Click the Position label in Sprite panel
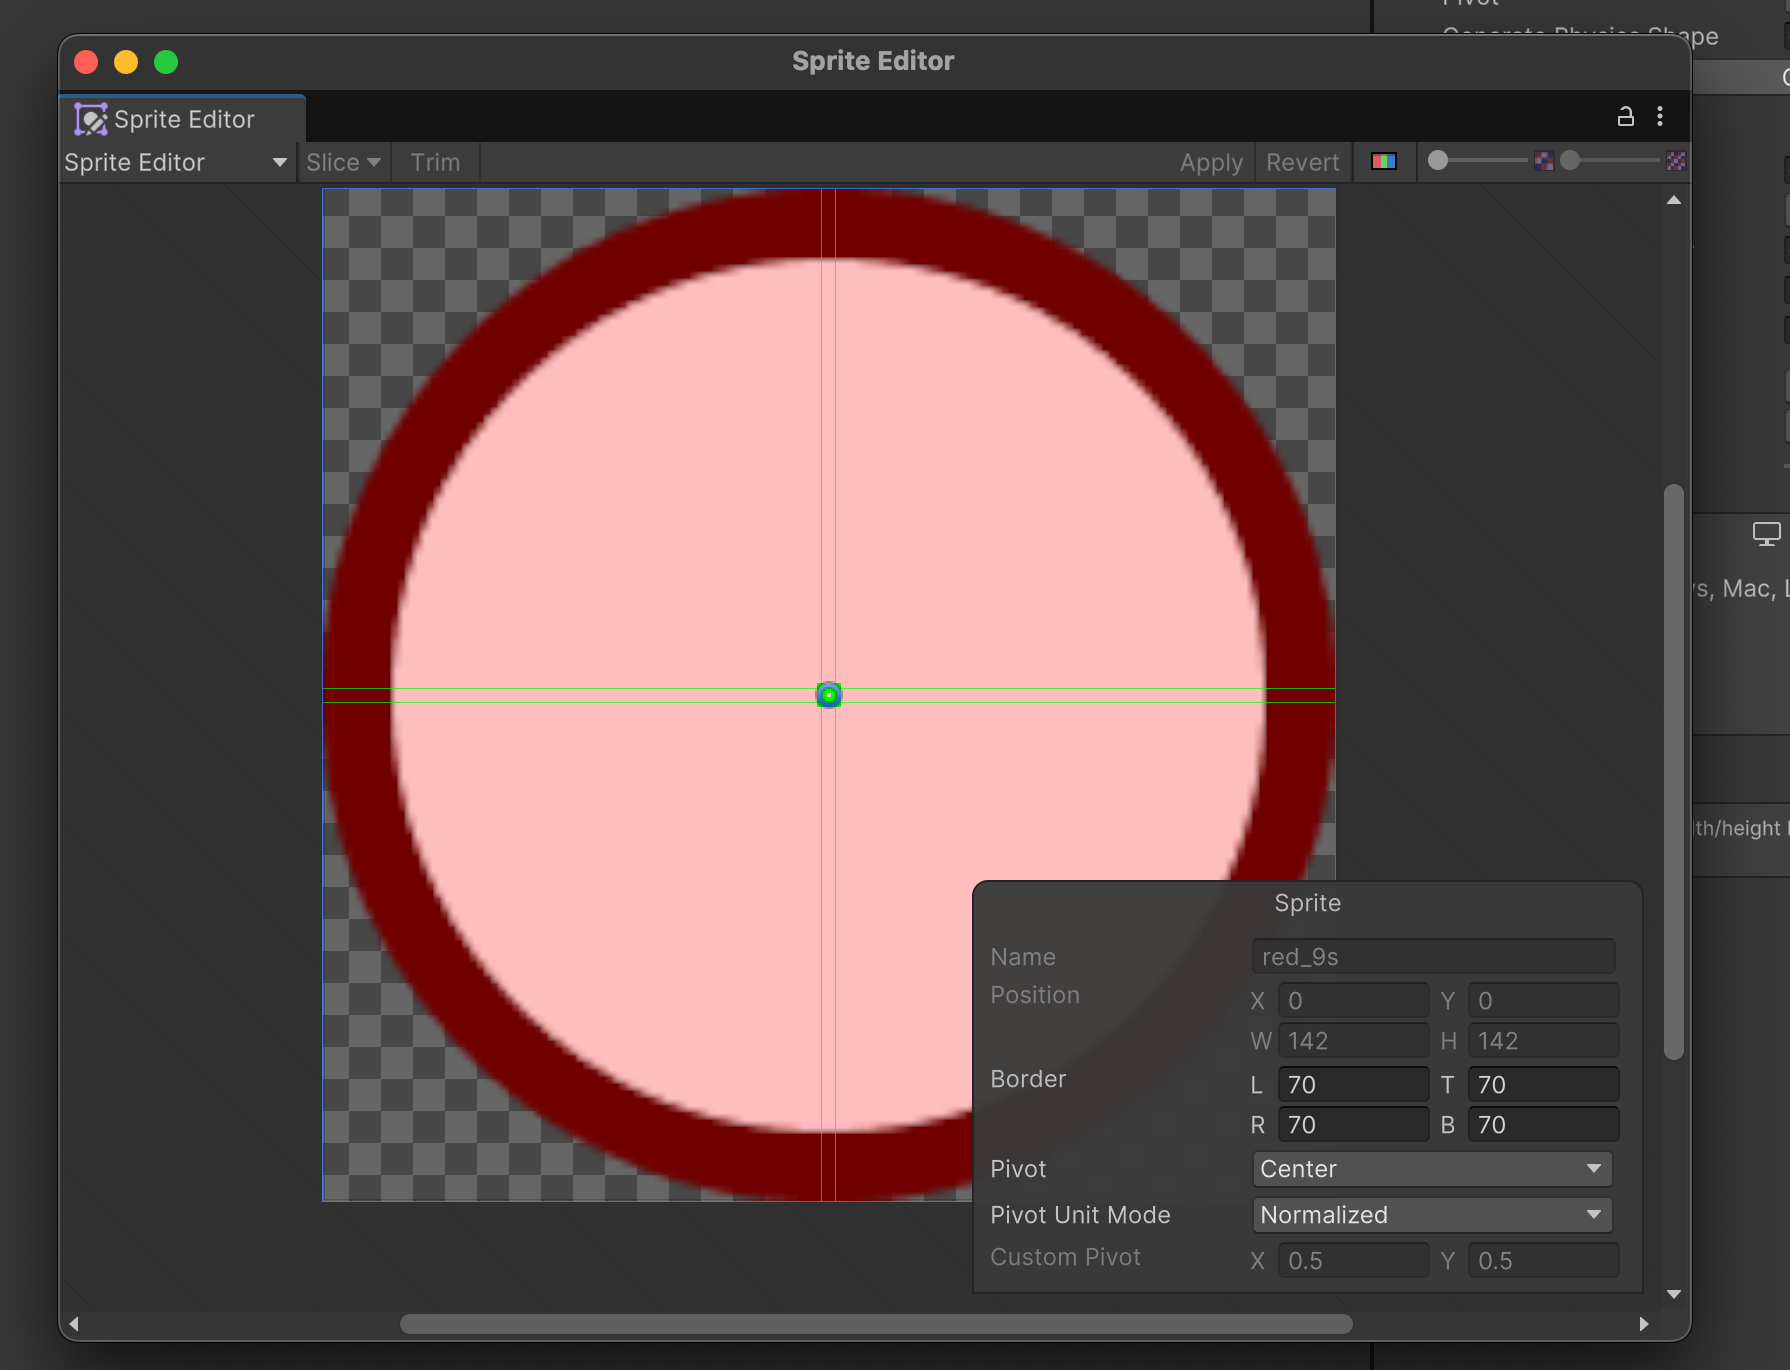 pos(1035,995)
